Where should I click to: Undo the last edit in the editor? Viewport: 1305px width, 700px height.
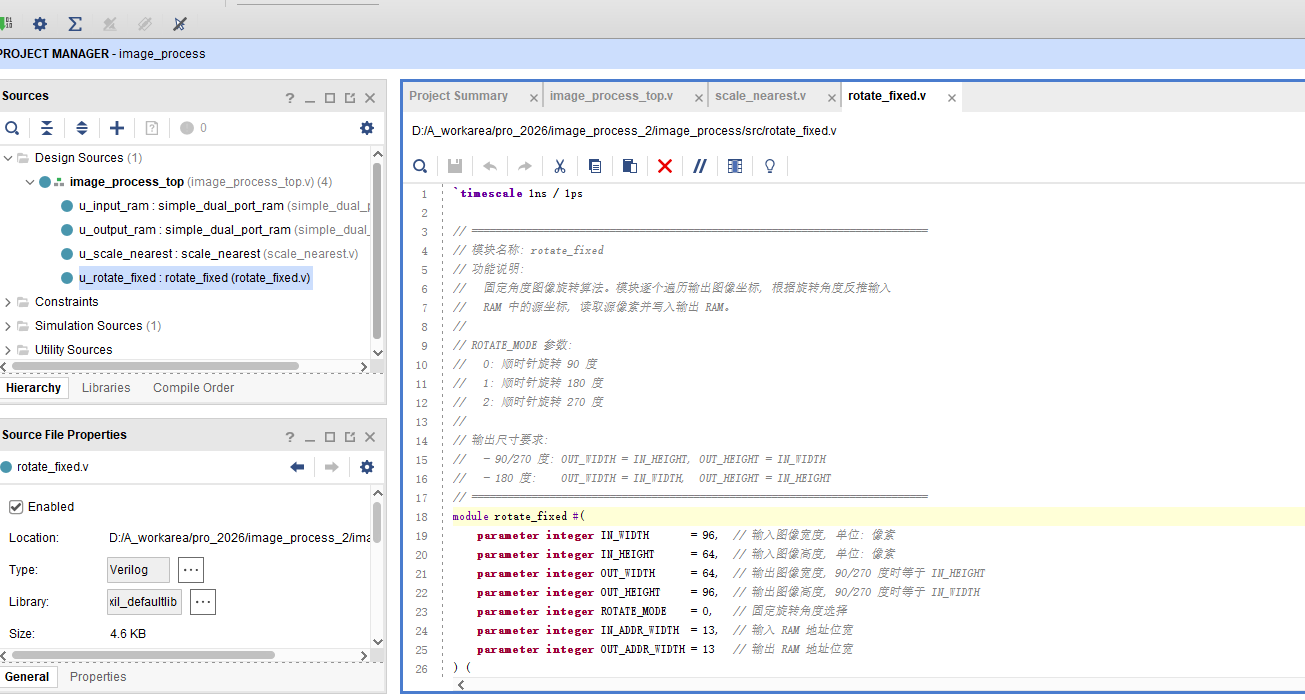click(x=490, y=166)
